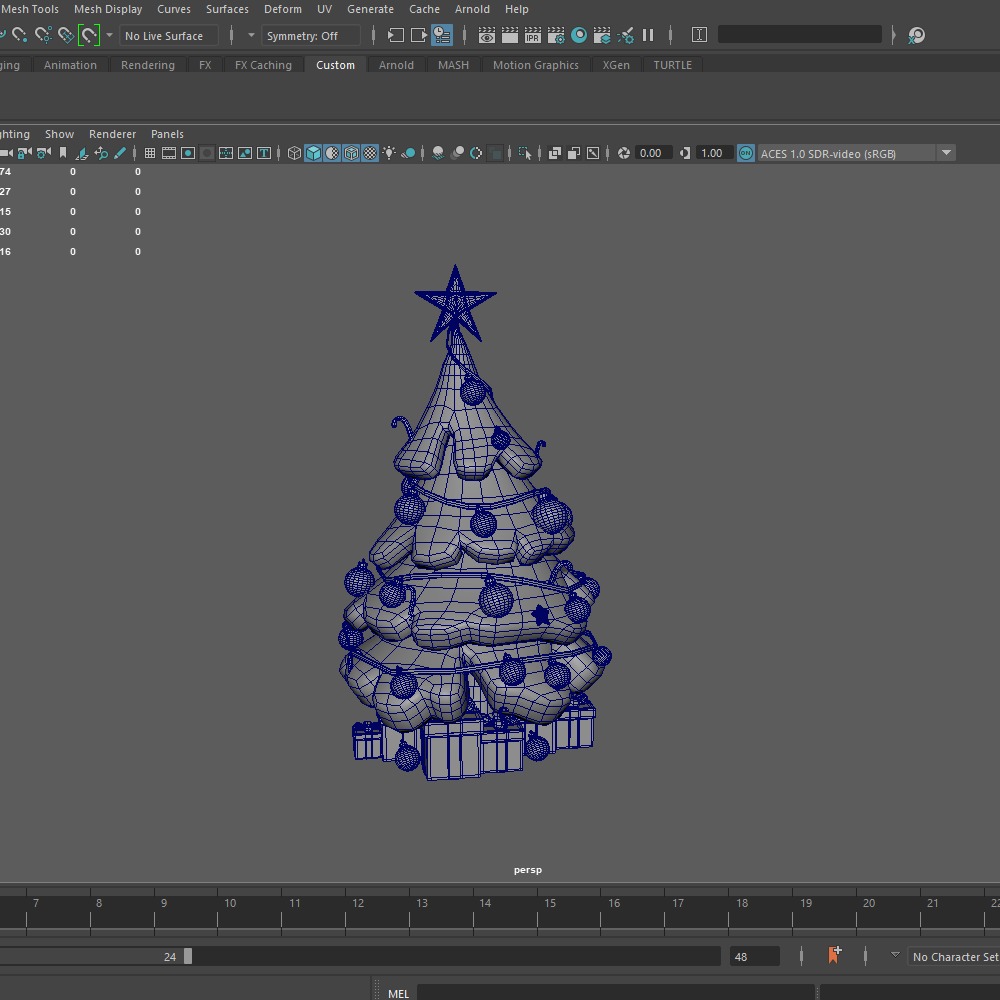Toggle 2D pan/zoom icon
This screenshot has height=1000, width=1000.
point(101,153)
